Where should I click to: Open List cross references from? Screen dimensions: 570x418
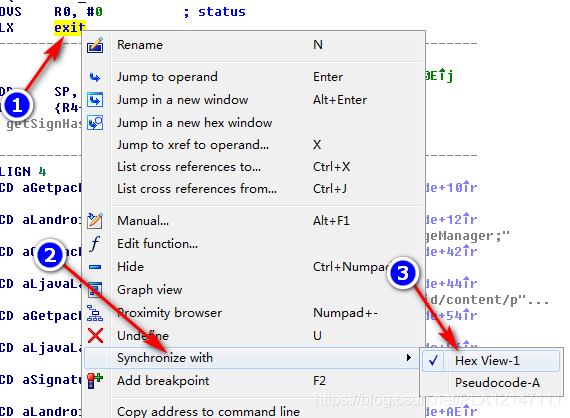click(x=253, y=189)
